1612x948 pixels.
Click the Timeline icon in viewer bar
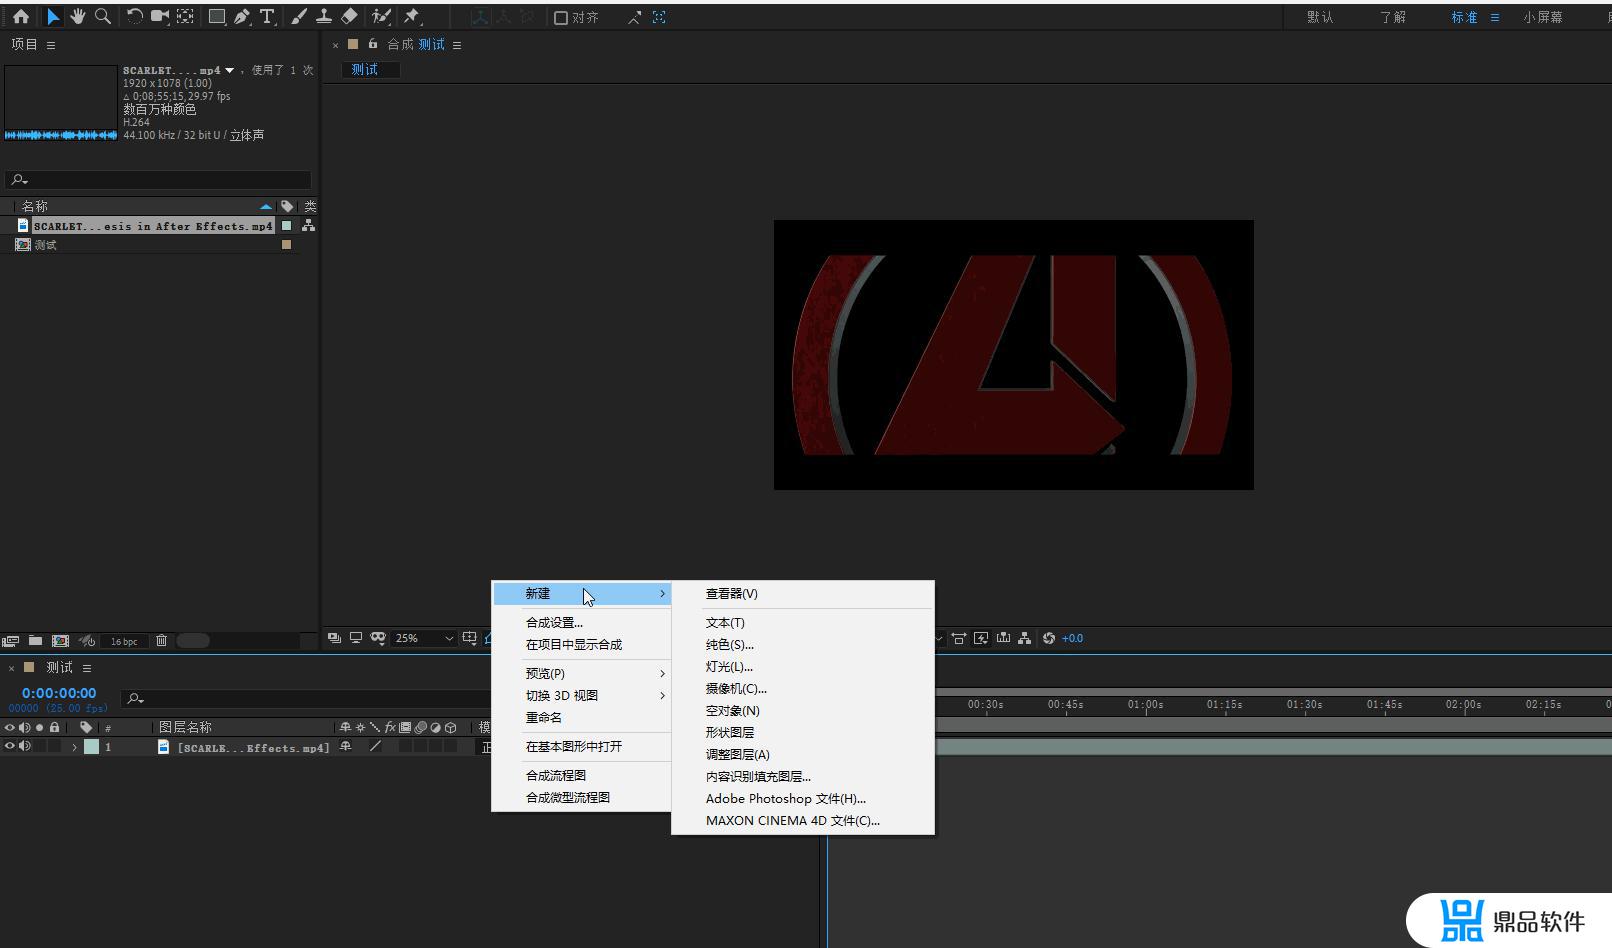point(1003,638)
